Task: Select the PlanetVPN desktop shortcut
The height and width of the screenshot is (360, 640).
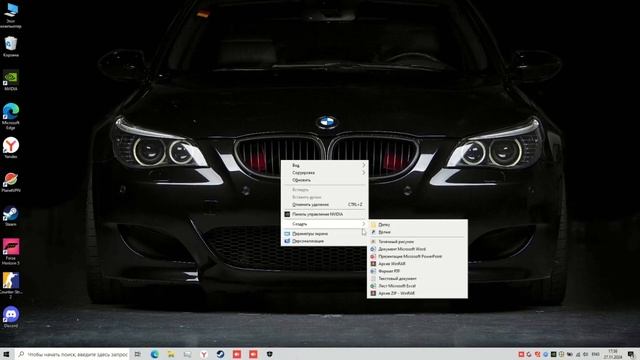Action: [11, 182]
